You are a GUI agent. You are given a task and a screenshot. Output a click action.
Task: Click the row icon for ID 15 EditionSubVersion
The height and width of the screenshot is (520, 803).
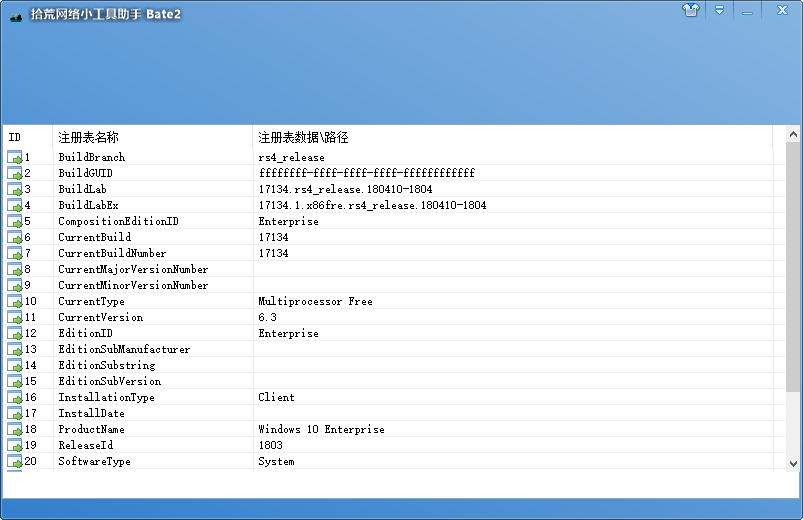click(15, 381)
